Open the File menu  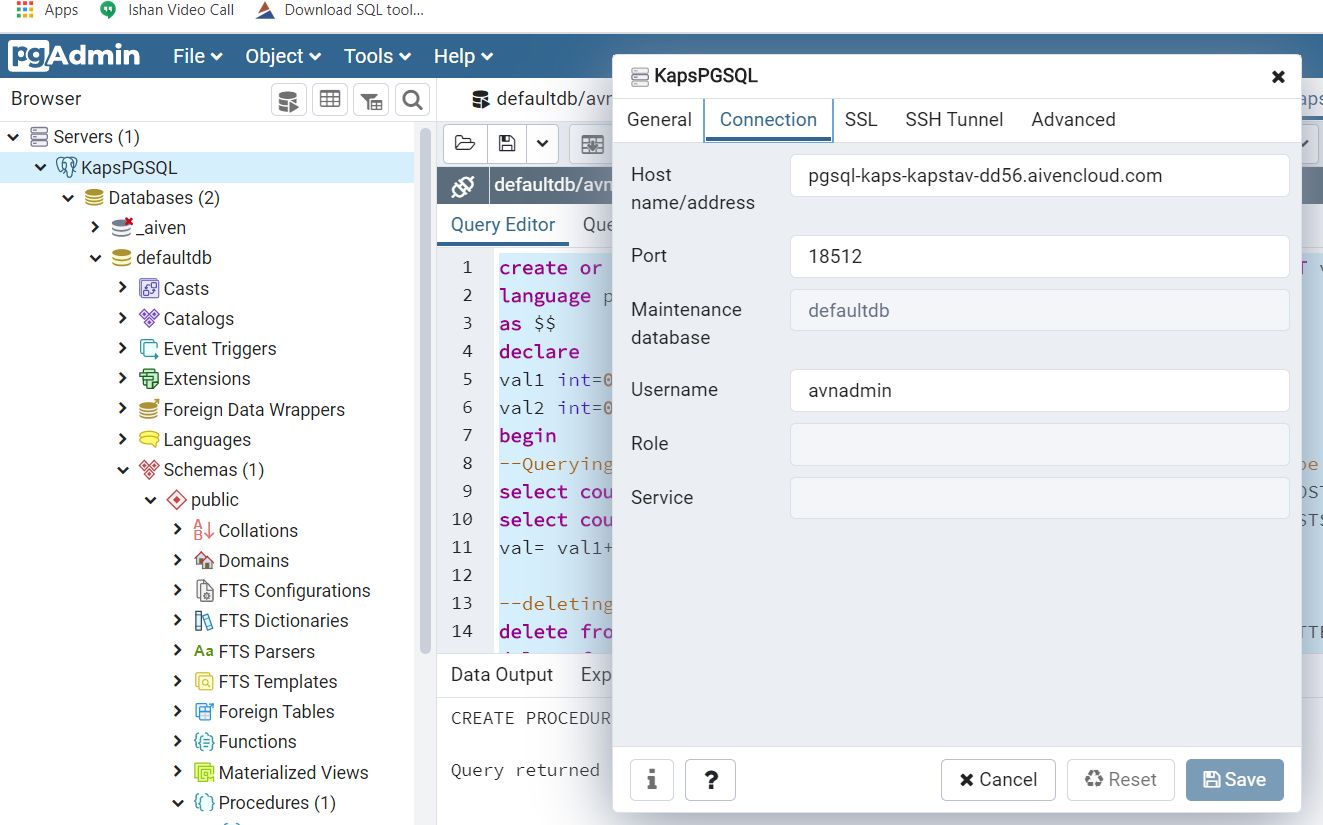[x=197, y=56]
